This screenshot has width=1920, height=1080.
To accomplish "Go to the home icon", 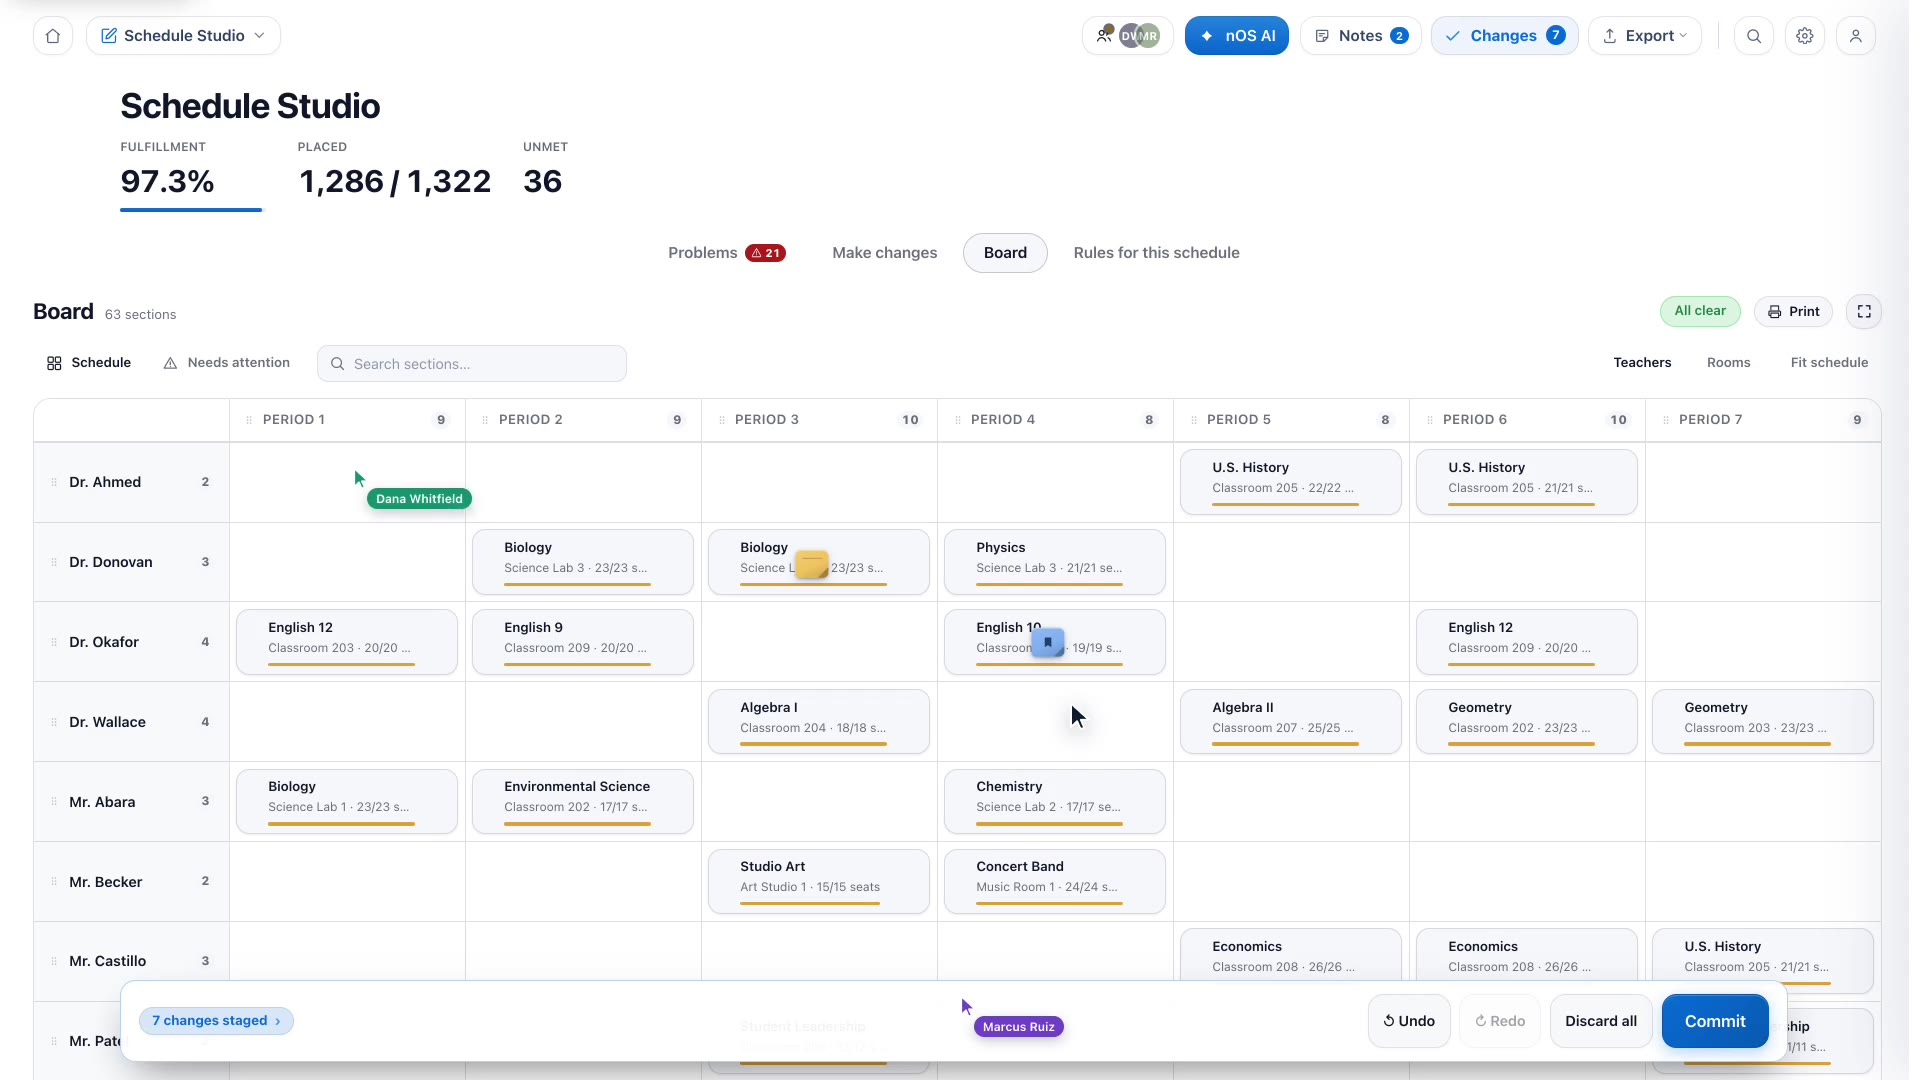I will point(53,36).
